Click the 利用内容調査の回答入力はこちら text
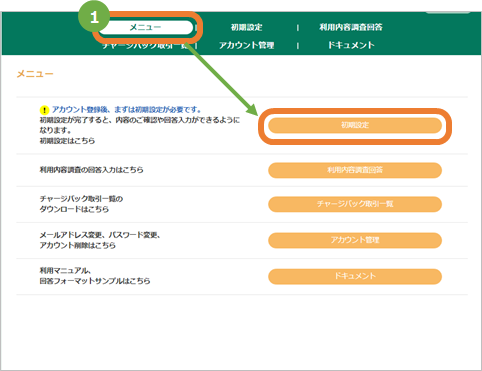The image size is (482, 371). click(92, 170)
